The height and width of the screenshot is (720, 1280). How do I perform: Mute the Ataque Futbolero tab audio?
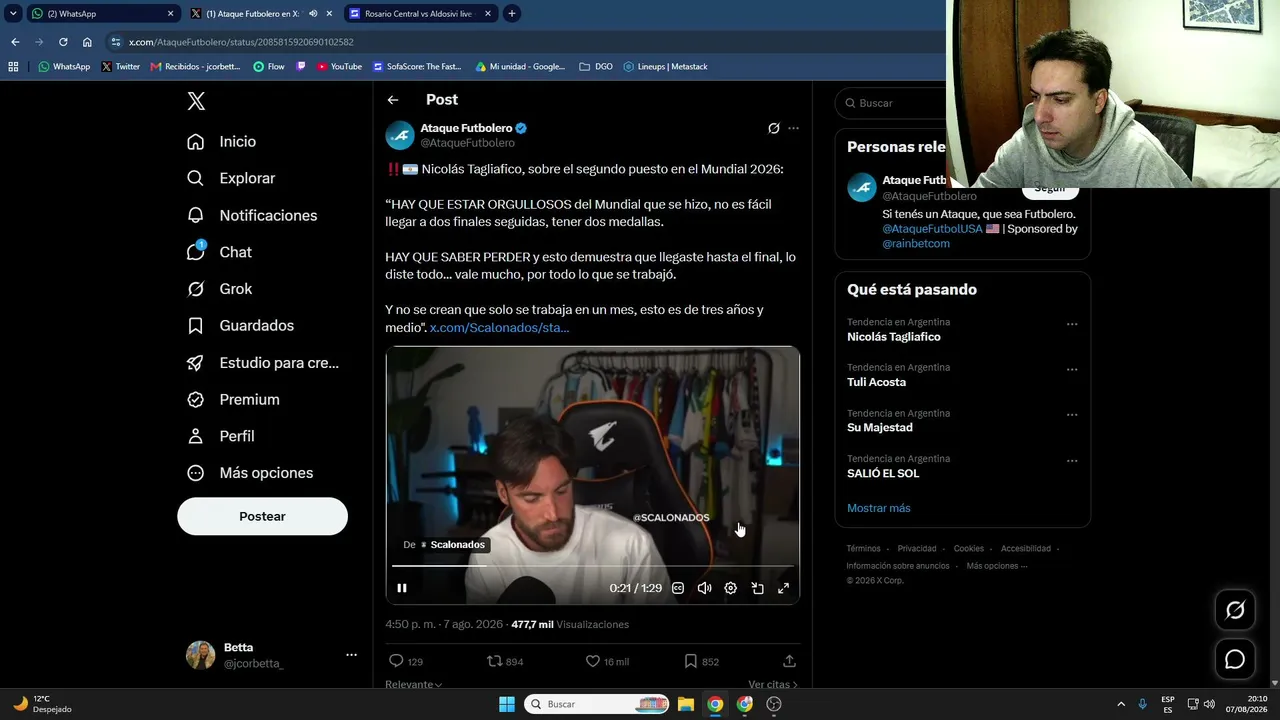pyautogui.click(x=313, y=14)
